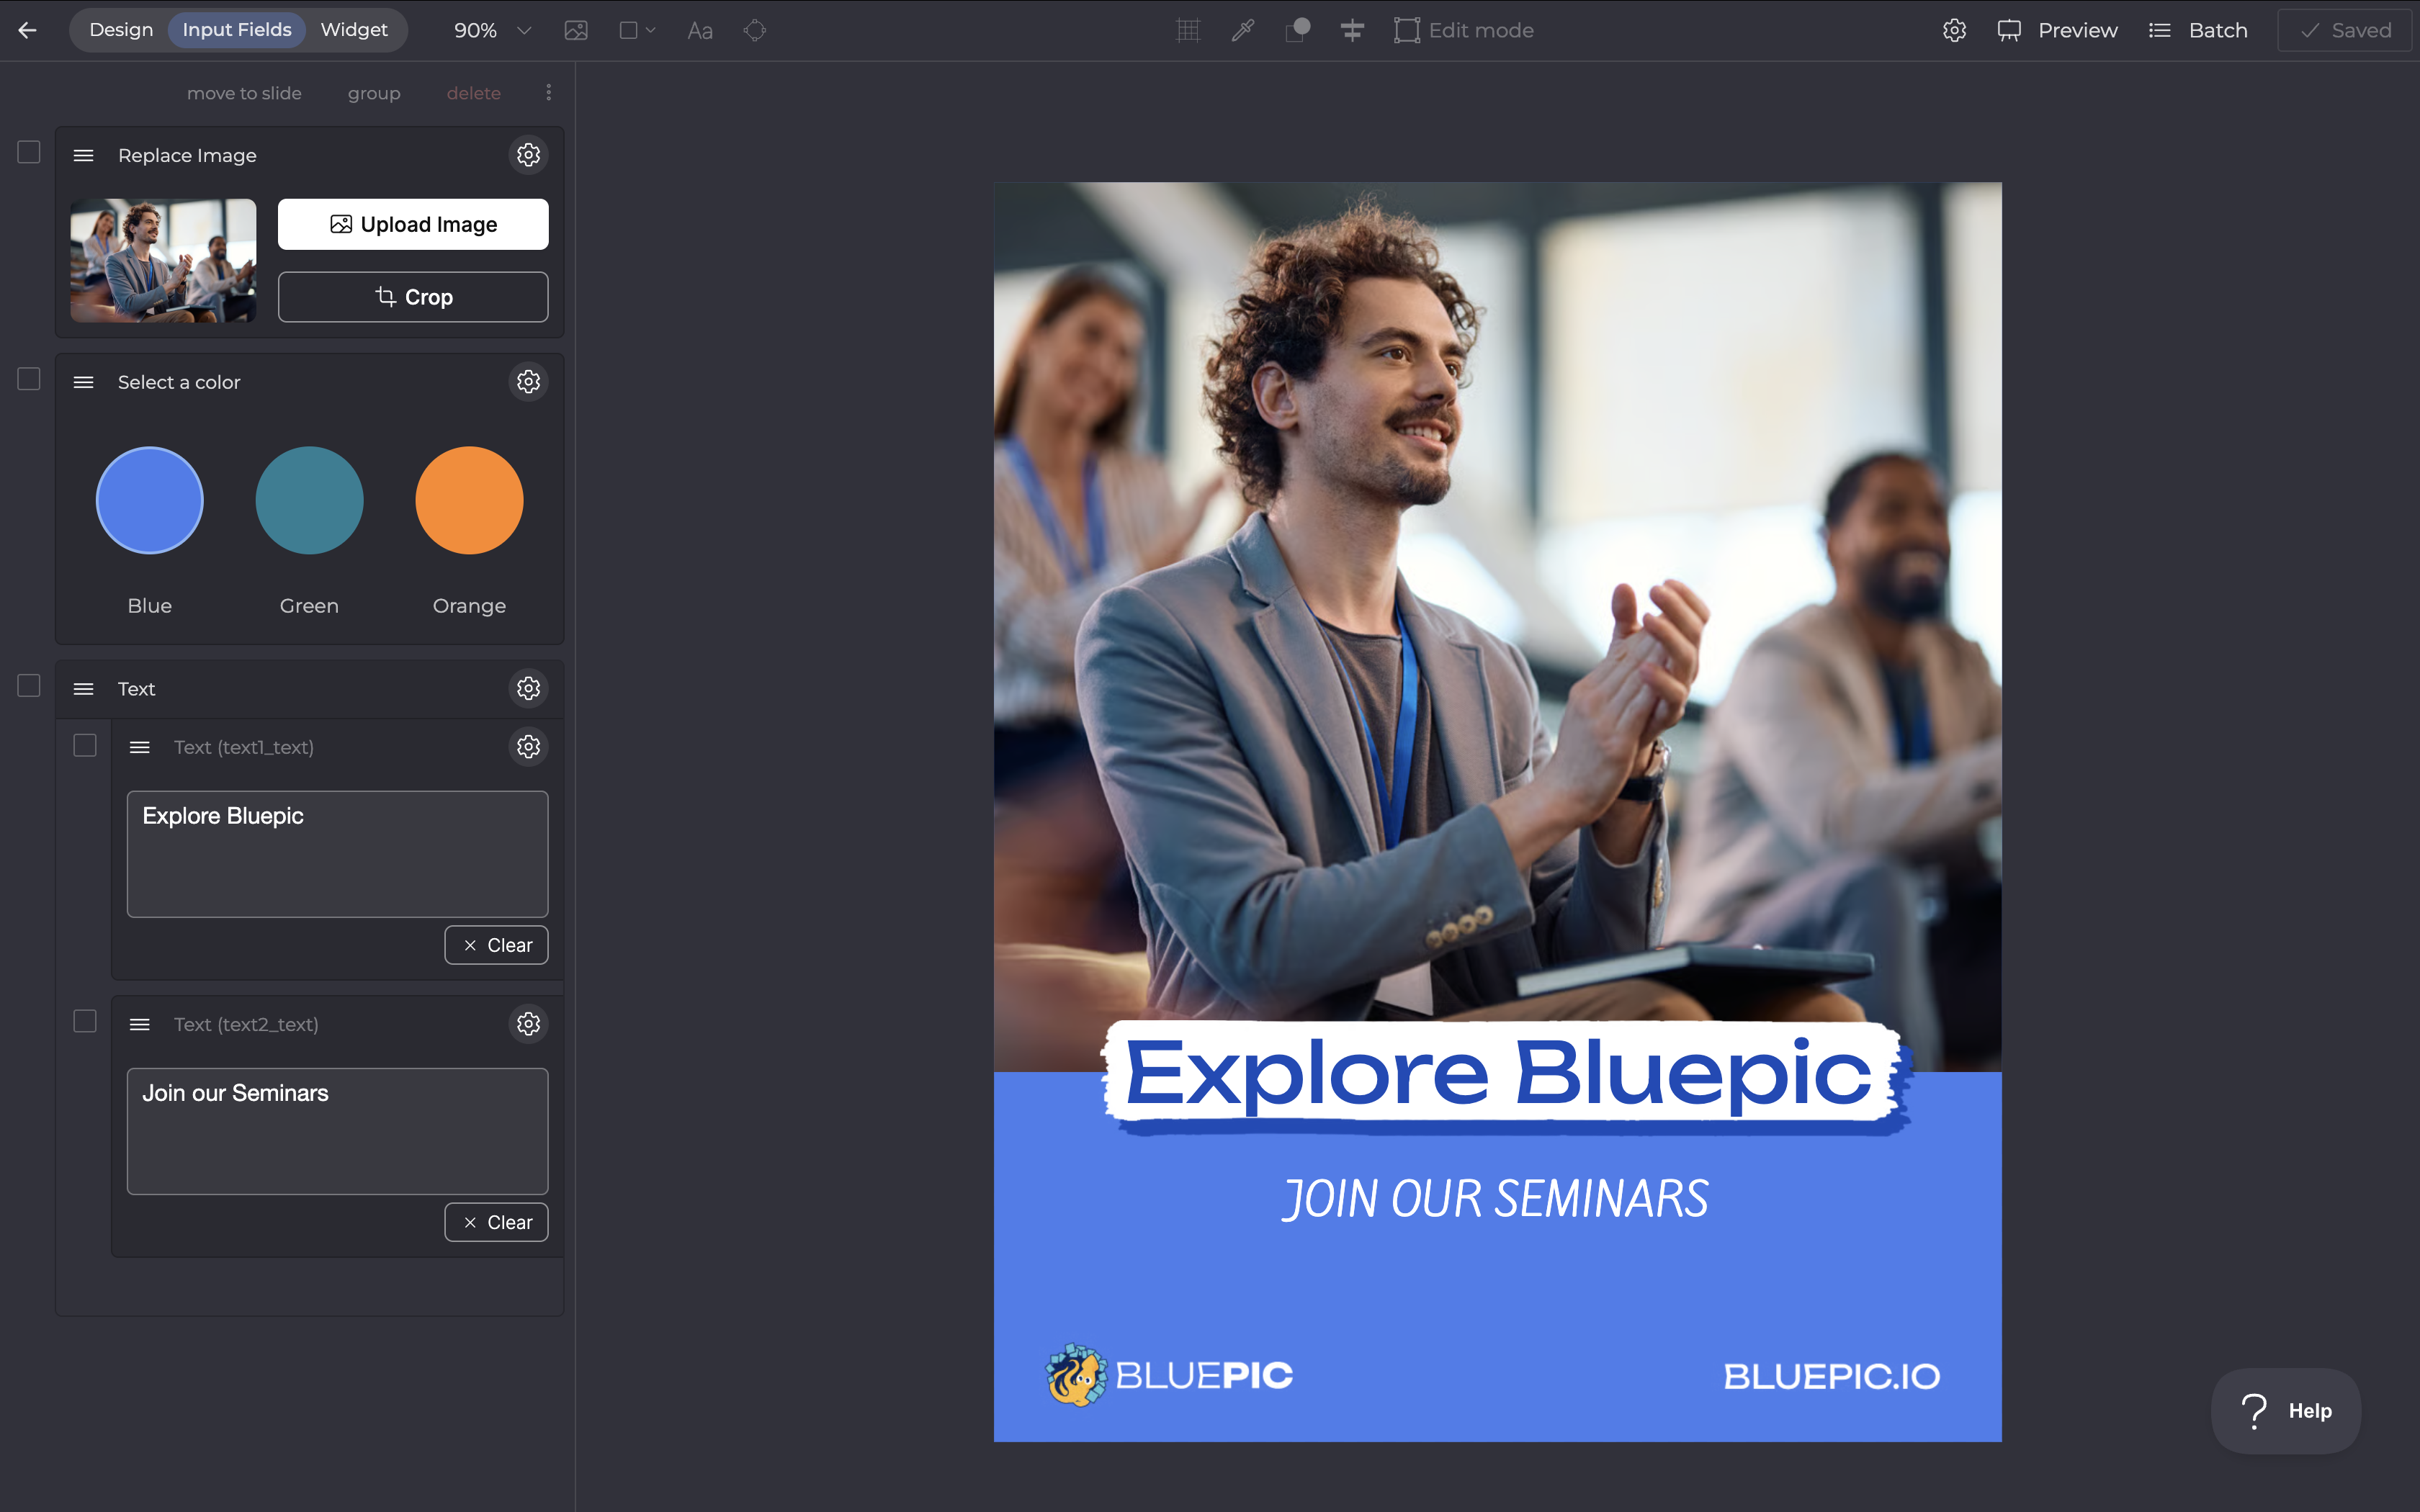The height and width of the screenshot is (1512, 2420).
Task: Select the eyedropper tool icon
Action: click(x=1243, y=30)
